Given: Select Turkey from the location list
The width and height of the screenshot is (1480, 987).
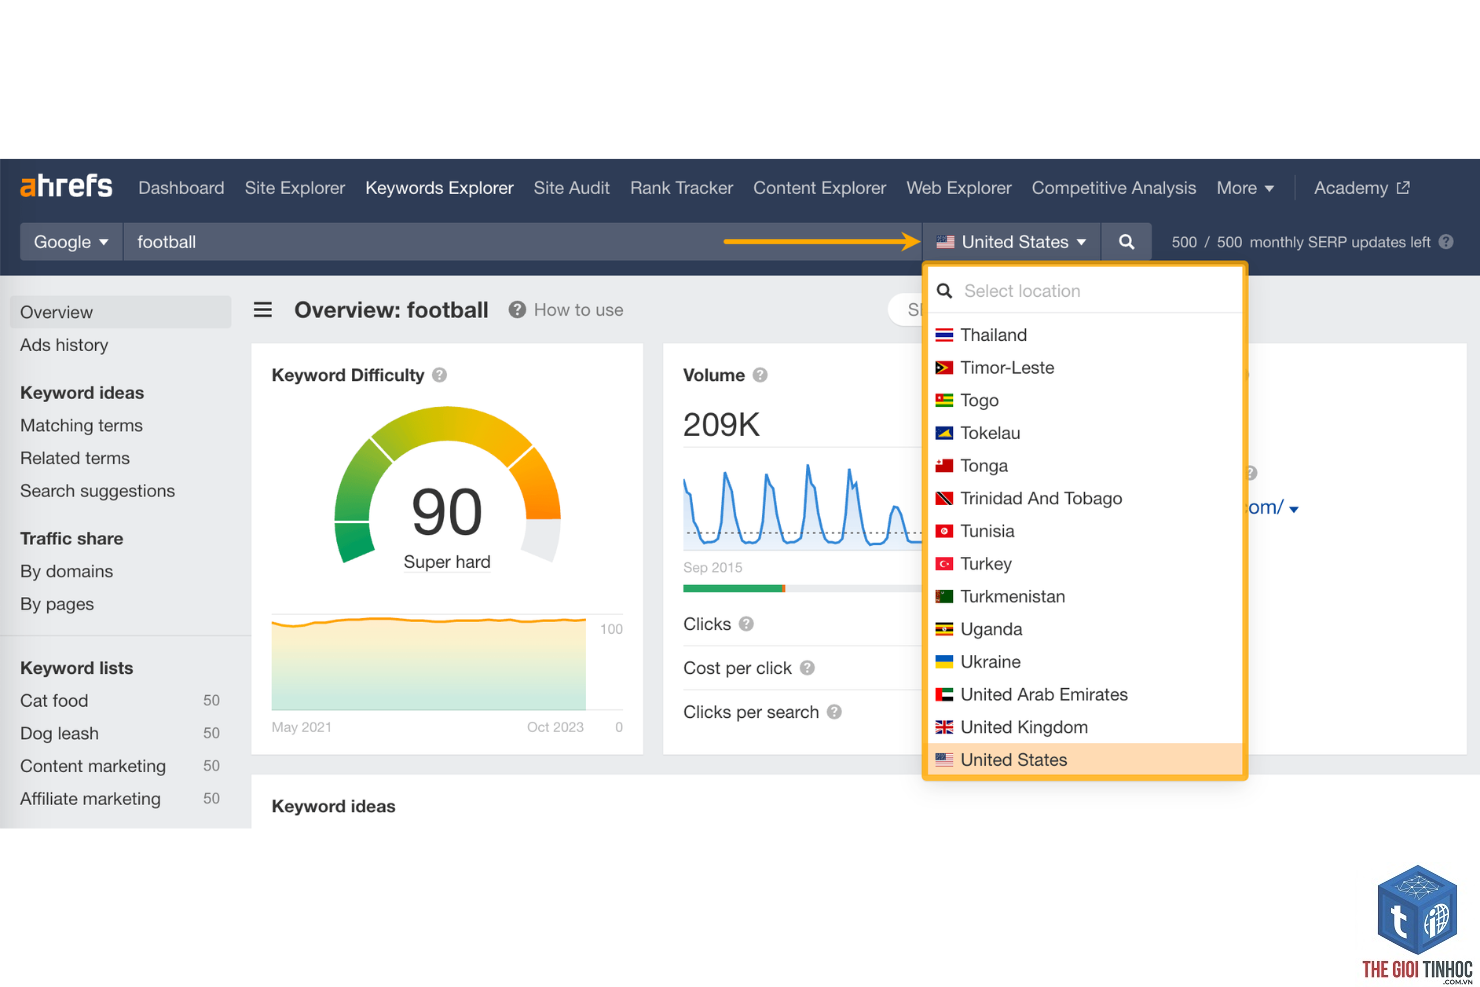Looking at the screenshot, I should pyautogui.click(x=1085, y=564).
